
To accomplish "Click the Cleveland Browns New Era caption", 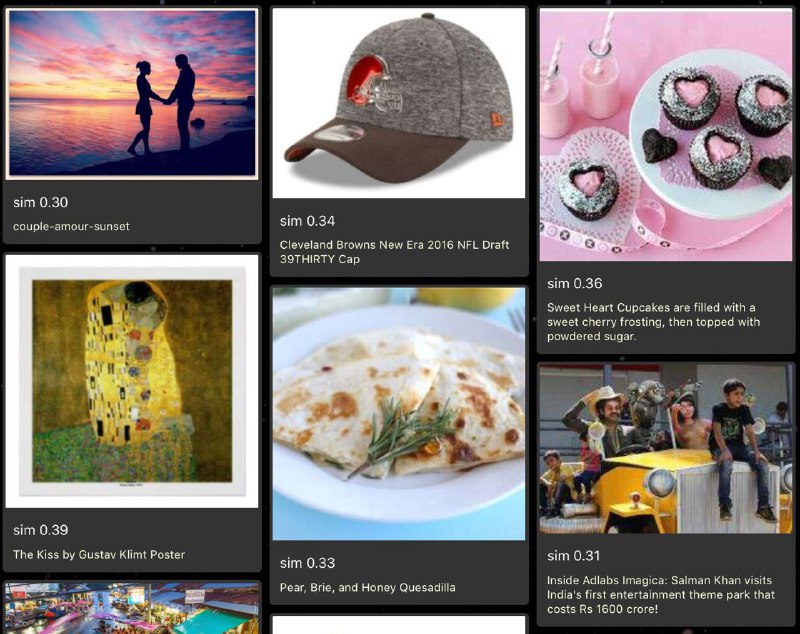I will coord(394,252).
